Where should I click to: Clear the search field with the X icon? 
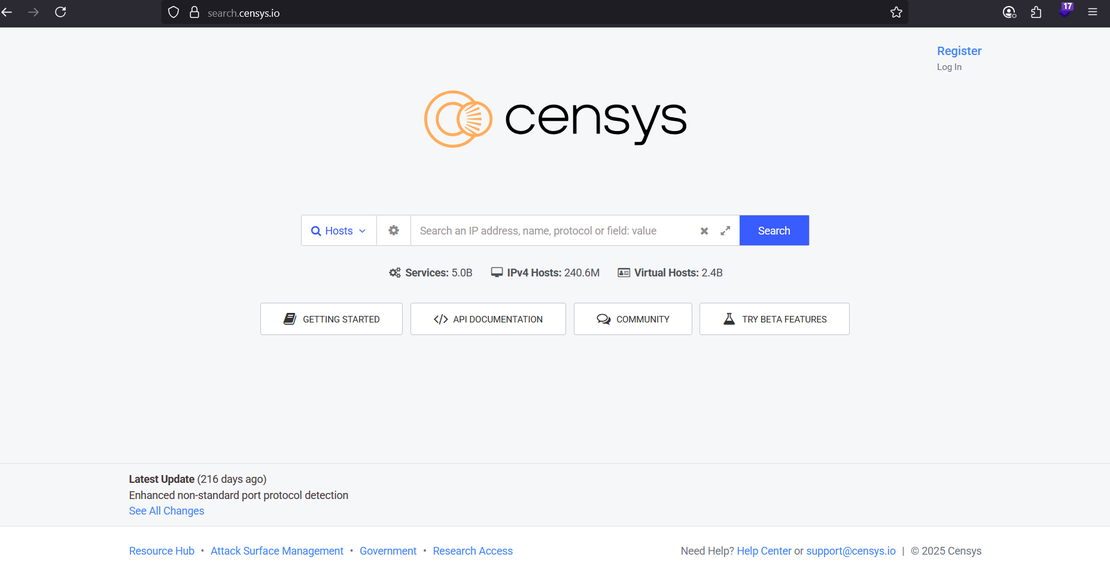(704, 231)
